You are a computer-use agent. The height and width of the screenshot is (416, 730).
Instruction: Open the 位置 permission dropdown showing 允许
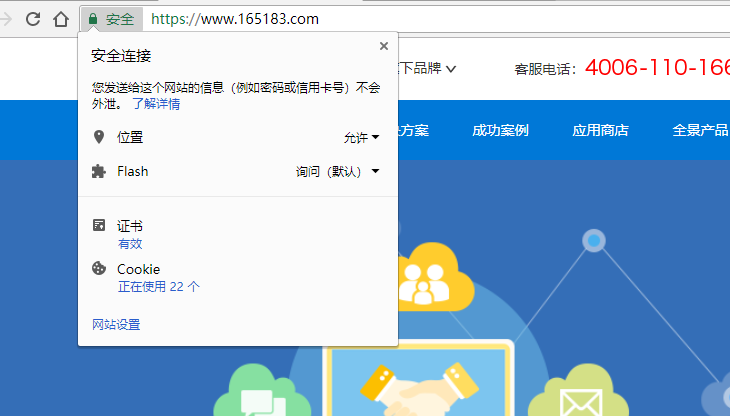coord(361,138)
